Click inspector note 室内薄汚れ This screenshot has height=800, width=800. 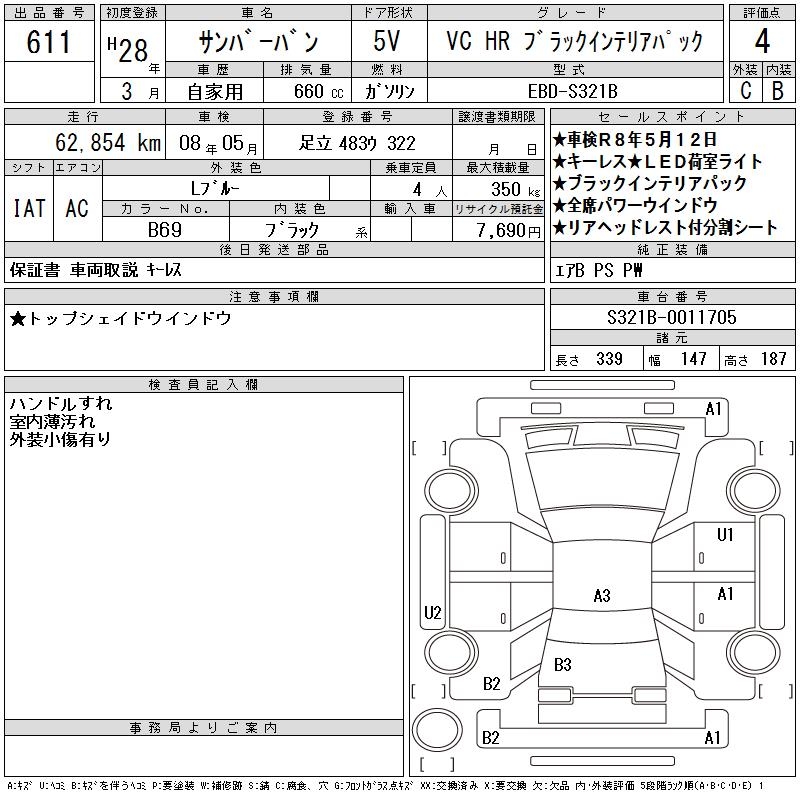(52, 421)
